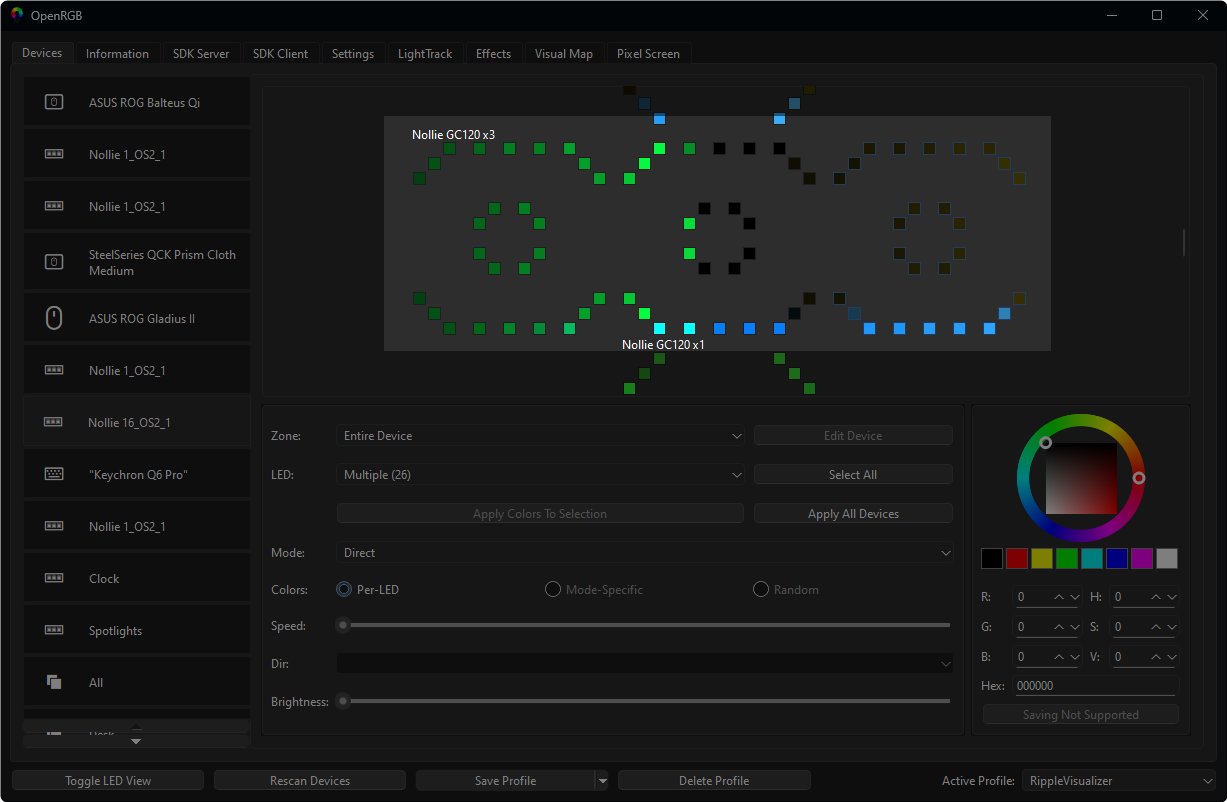The image size is (1227, 802).
Task: Decrease the G value with down arrow
Action: click(x=1075, y=627)
